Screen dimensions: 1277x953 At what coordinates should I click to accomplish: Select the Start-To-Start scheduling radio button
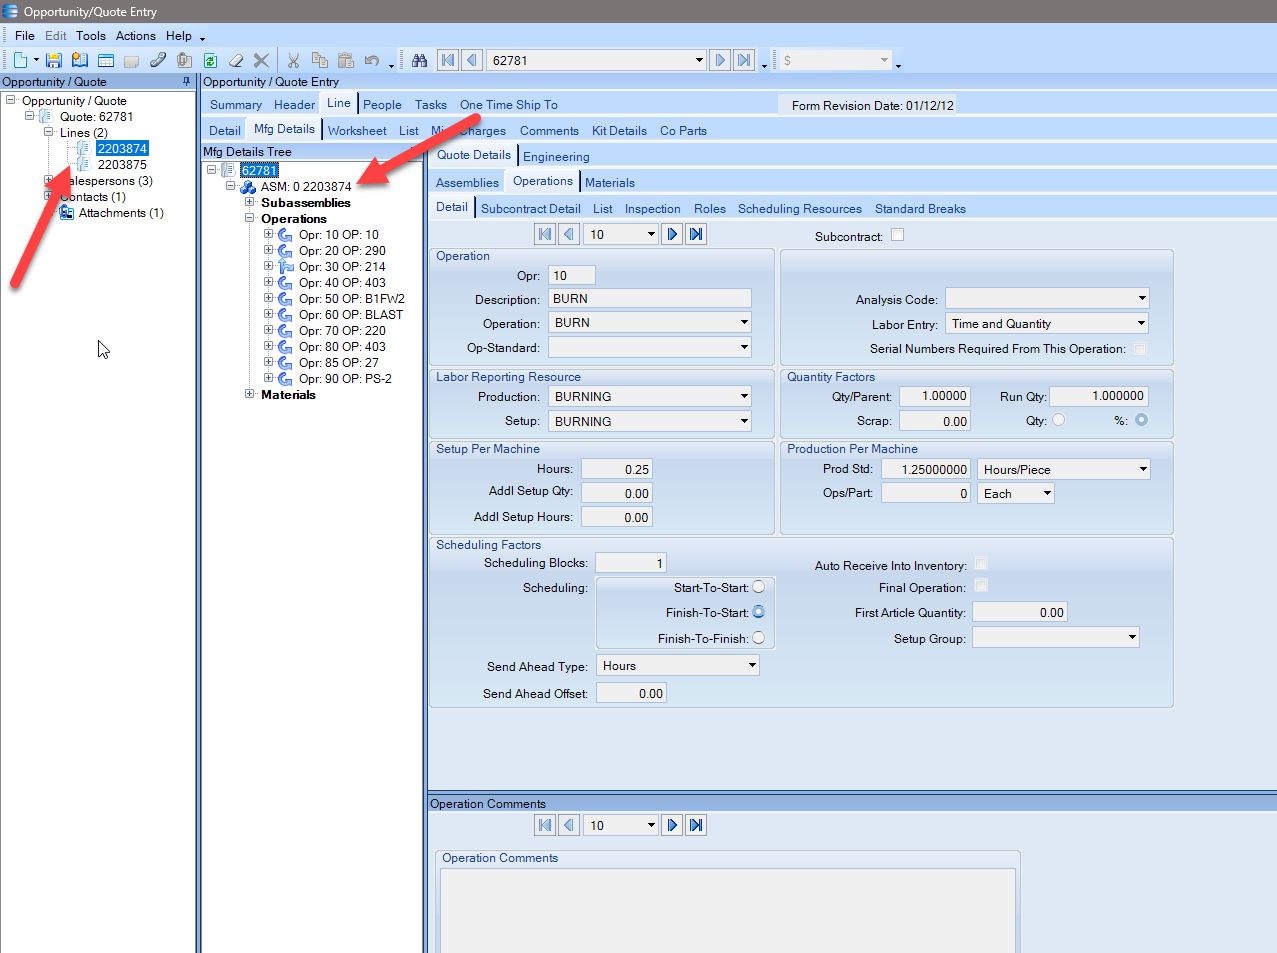(x=759, y=587)
